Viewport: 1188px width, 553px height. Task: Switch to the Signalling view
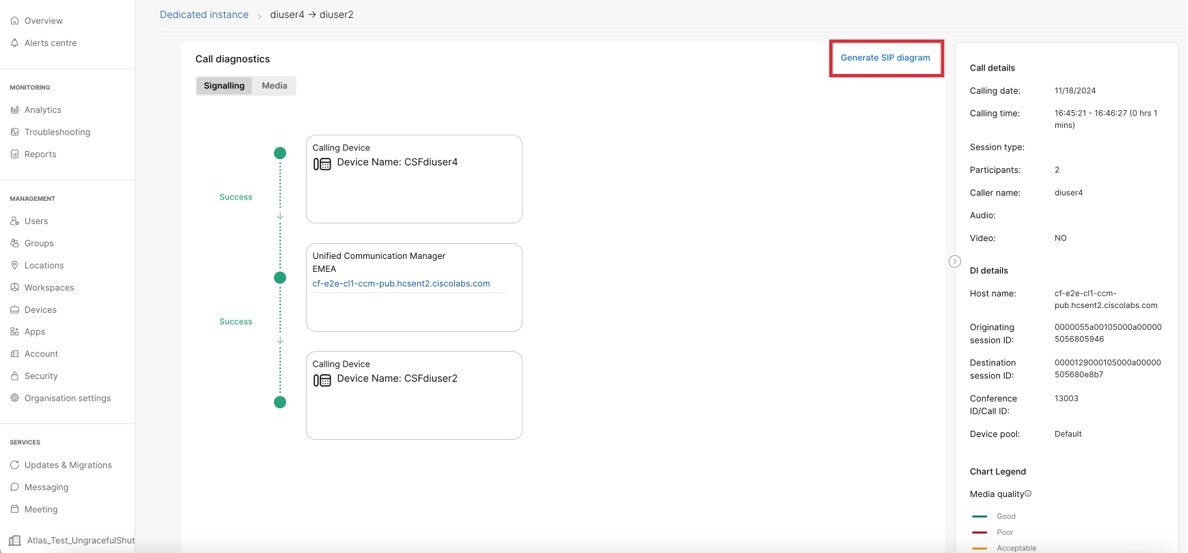[x=224, y=86]
